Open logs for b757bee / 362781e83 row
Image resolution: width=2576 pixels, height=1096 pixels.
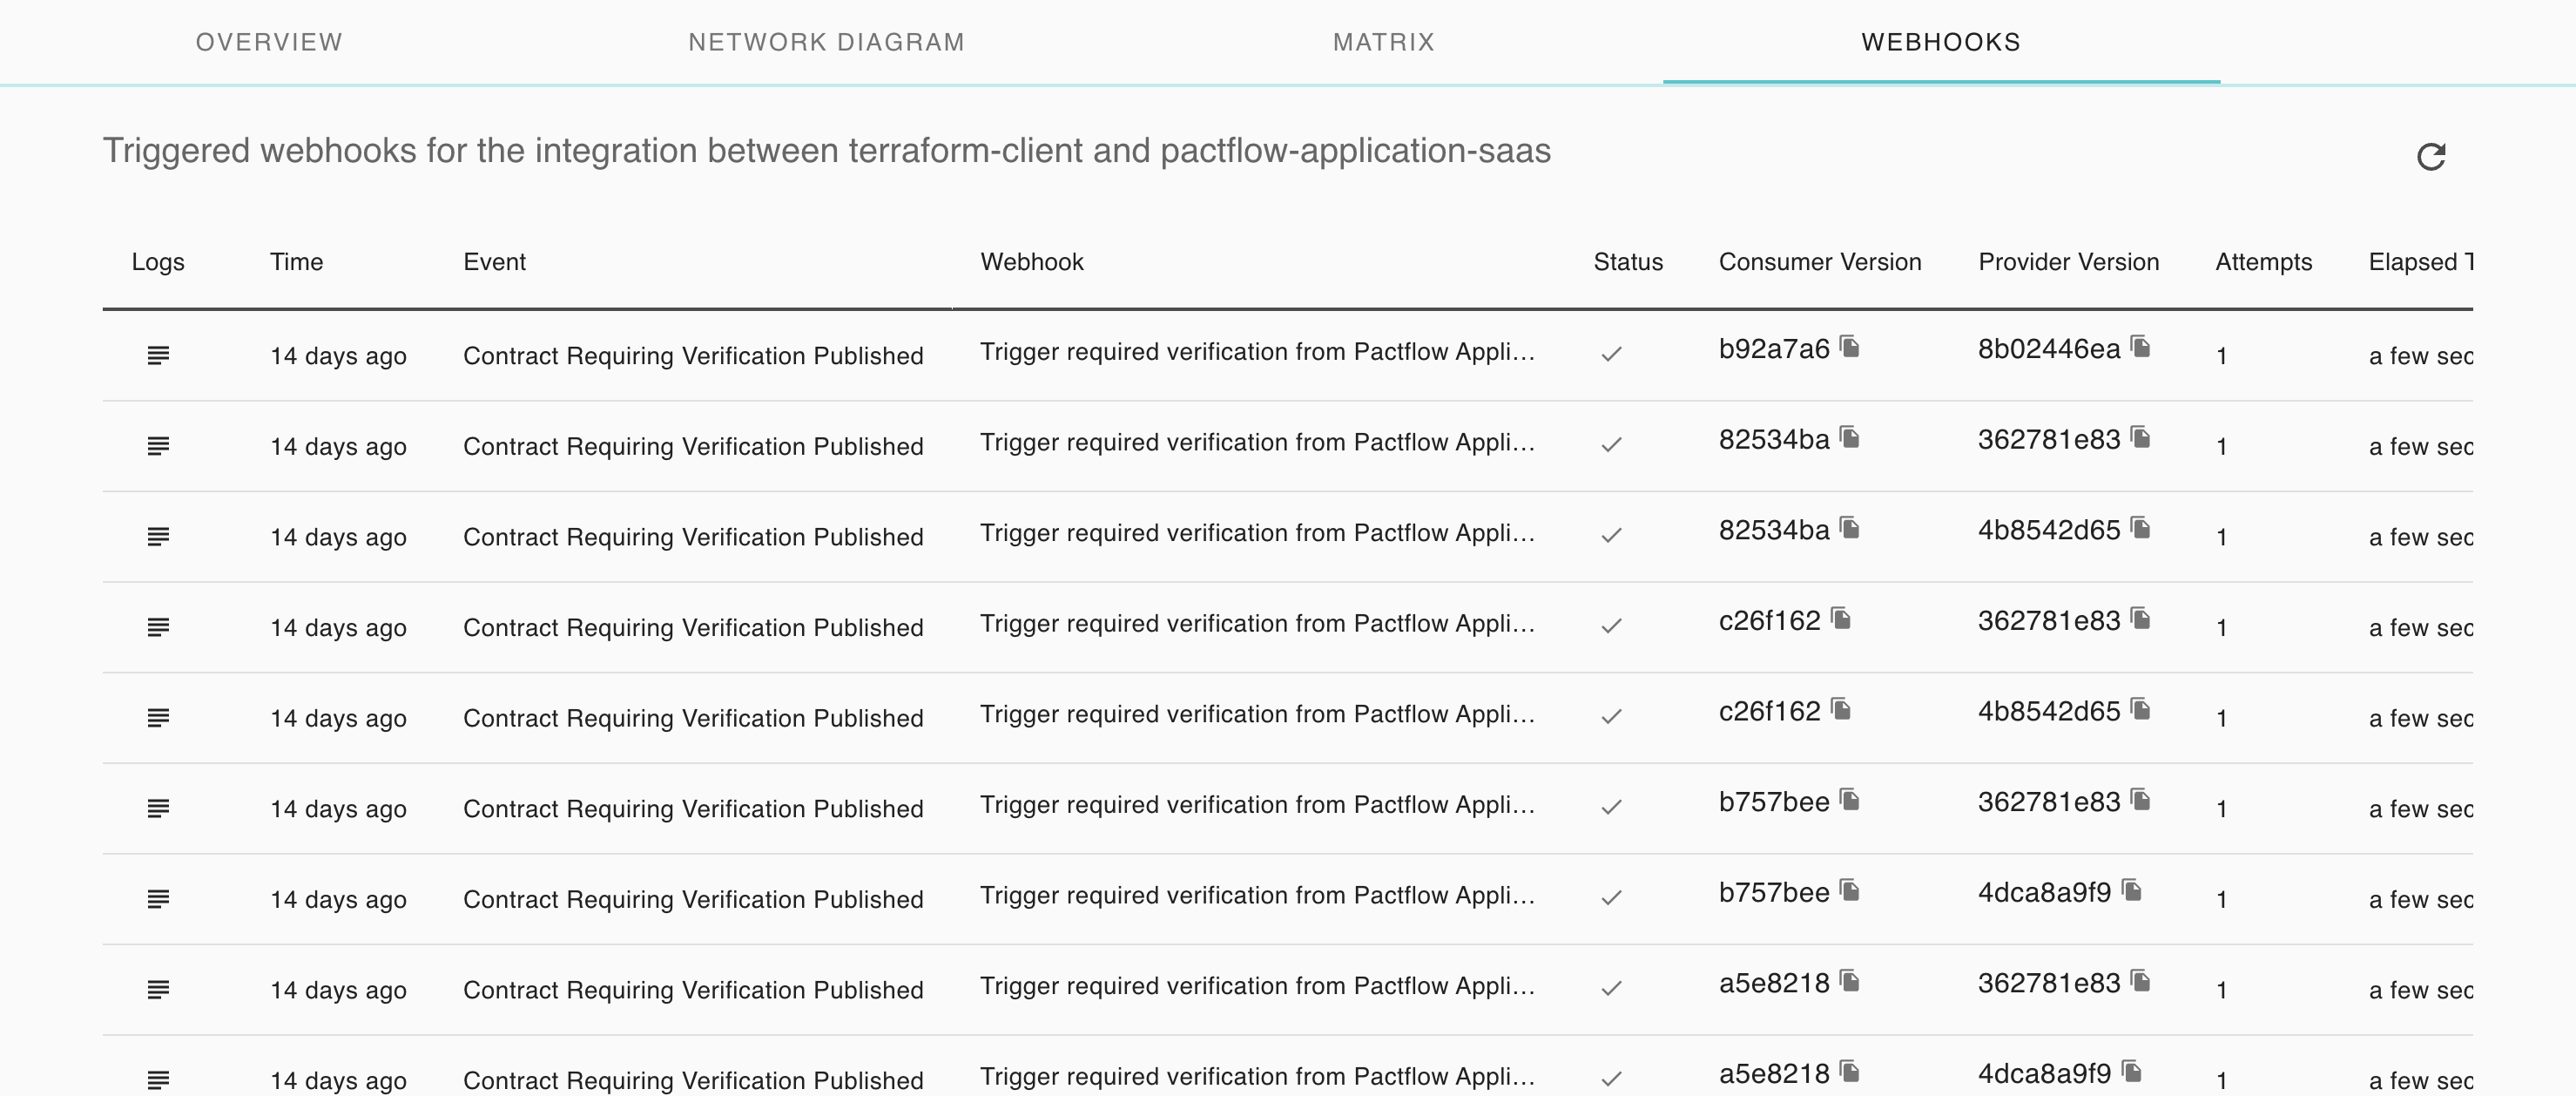point(158,808)
